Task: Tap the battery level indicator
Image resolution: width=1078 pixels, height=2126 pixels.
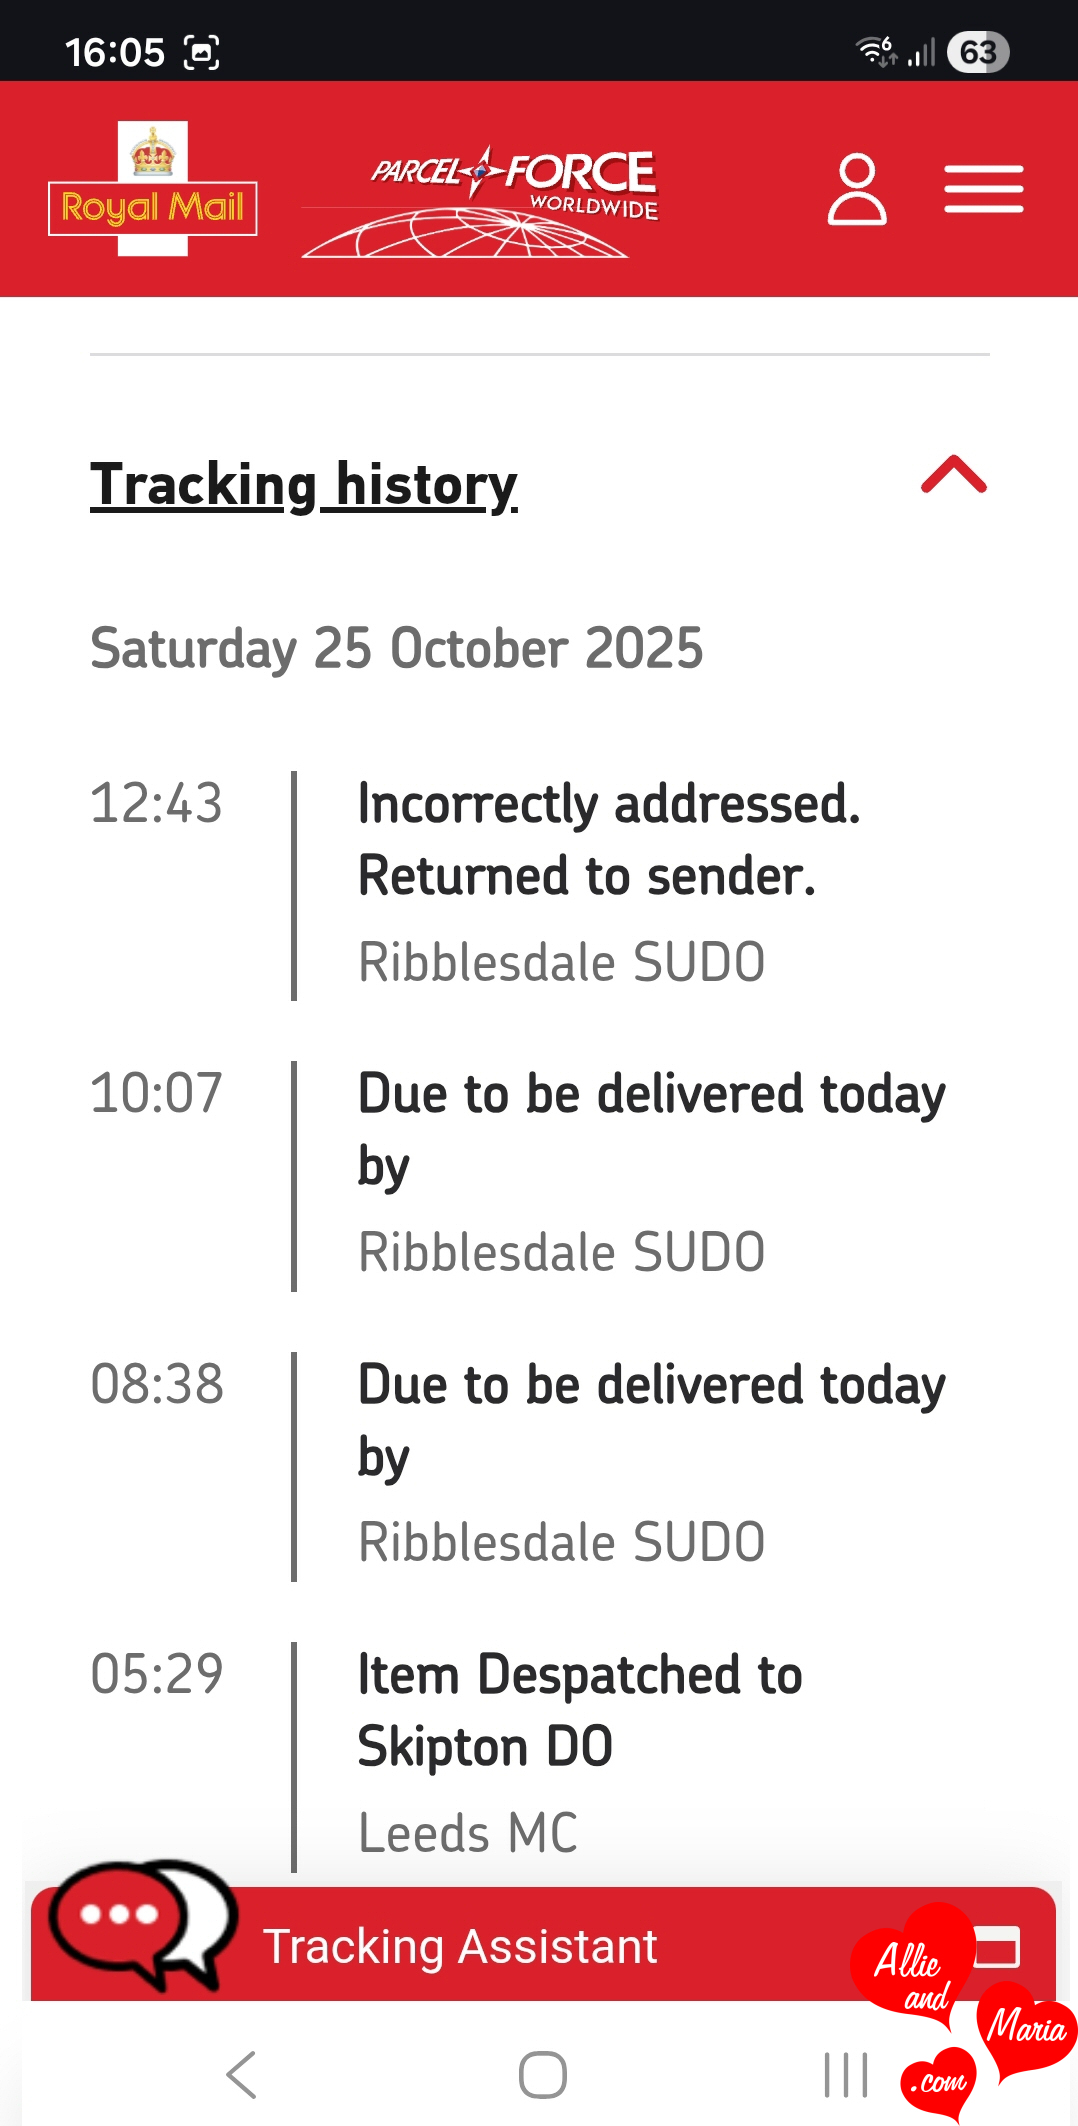Action: tap(977, 52)
